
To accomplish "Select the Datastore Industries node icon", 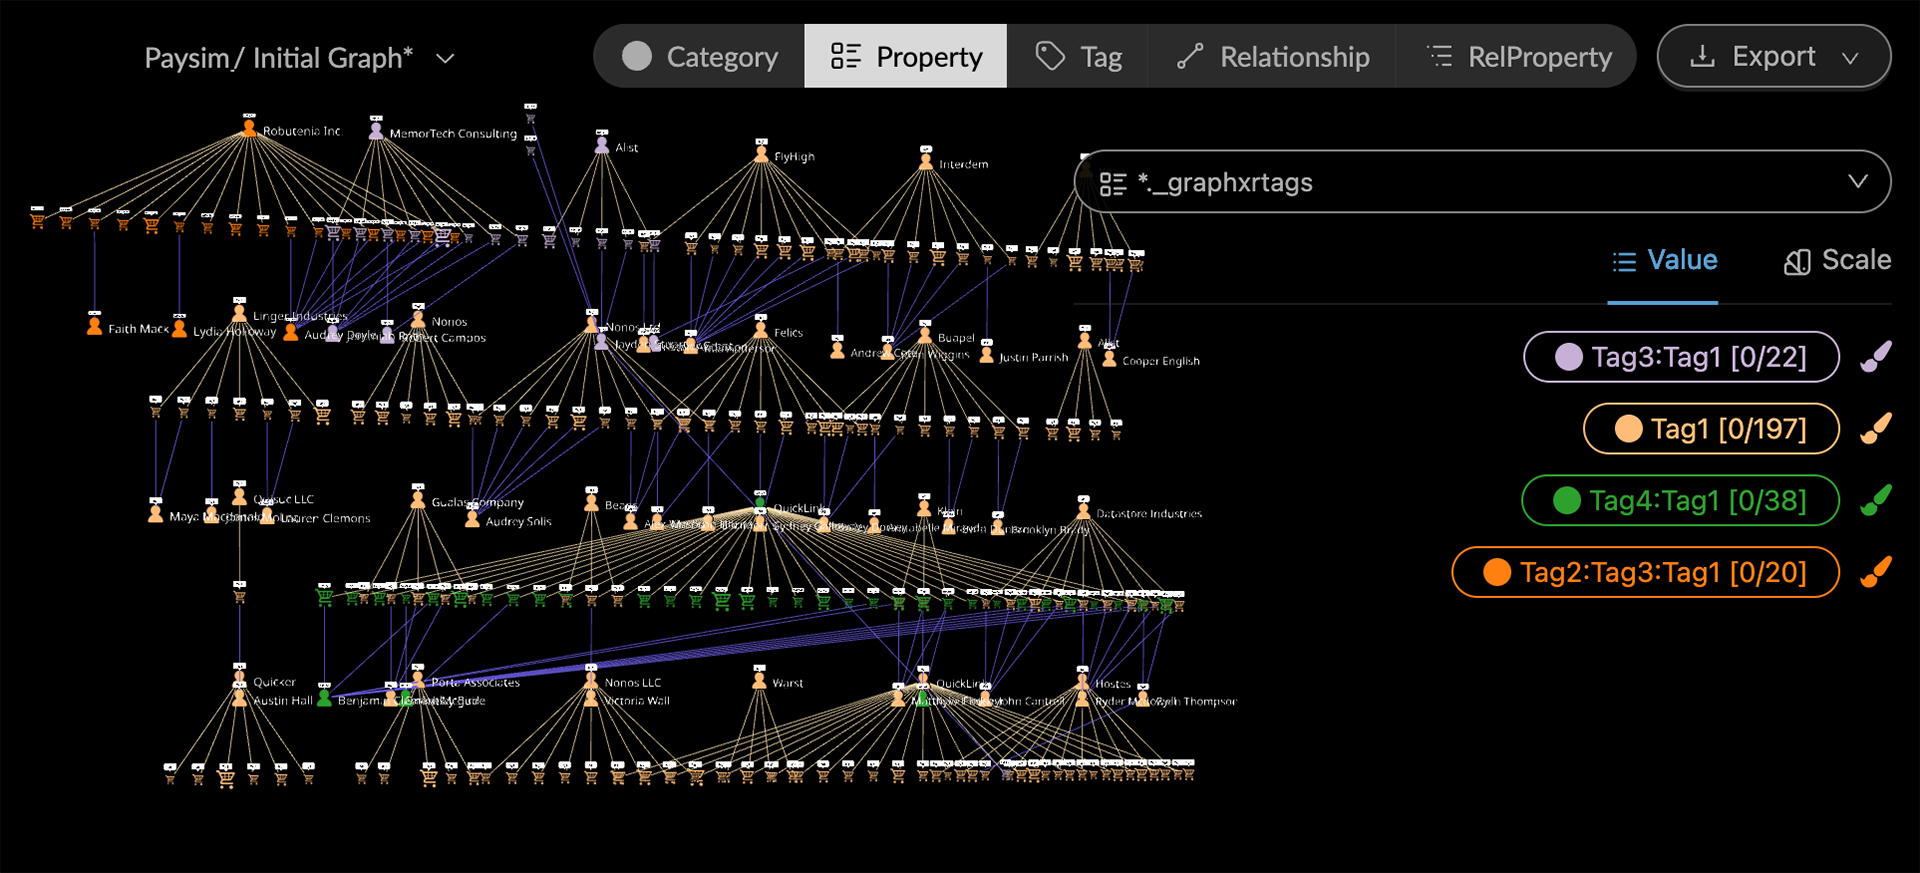I will (1083, 510).
